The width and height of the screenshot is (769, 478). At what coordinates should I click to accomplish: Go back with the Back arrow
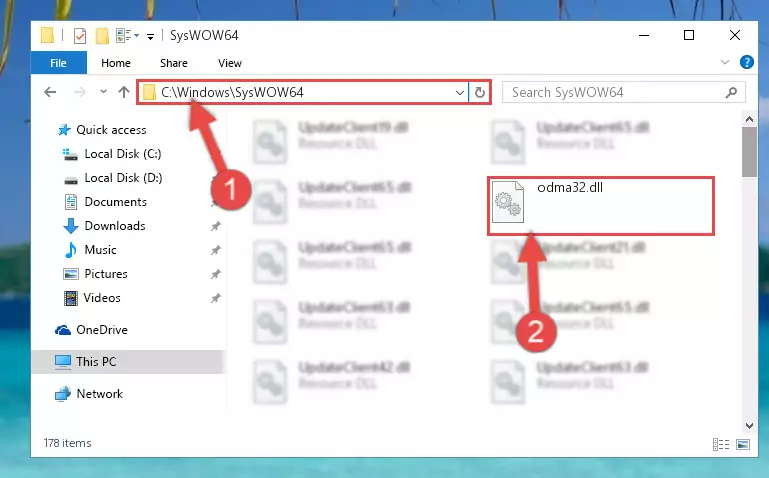pos(50,92)
